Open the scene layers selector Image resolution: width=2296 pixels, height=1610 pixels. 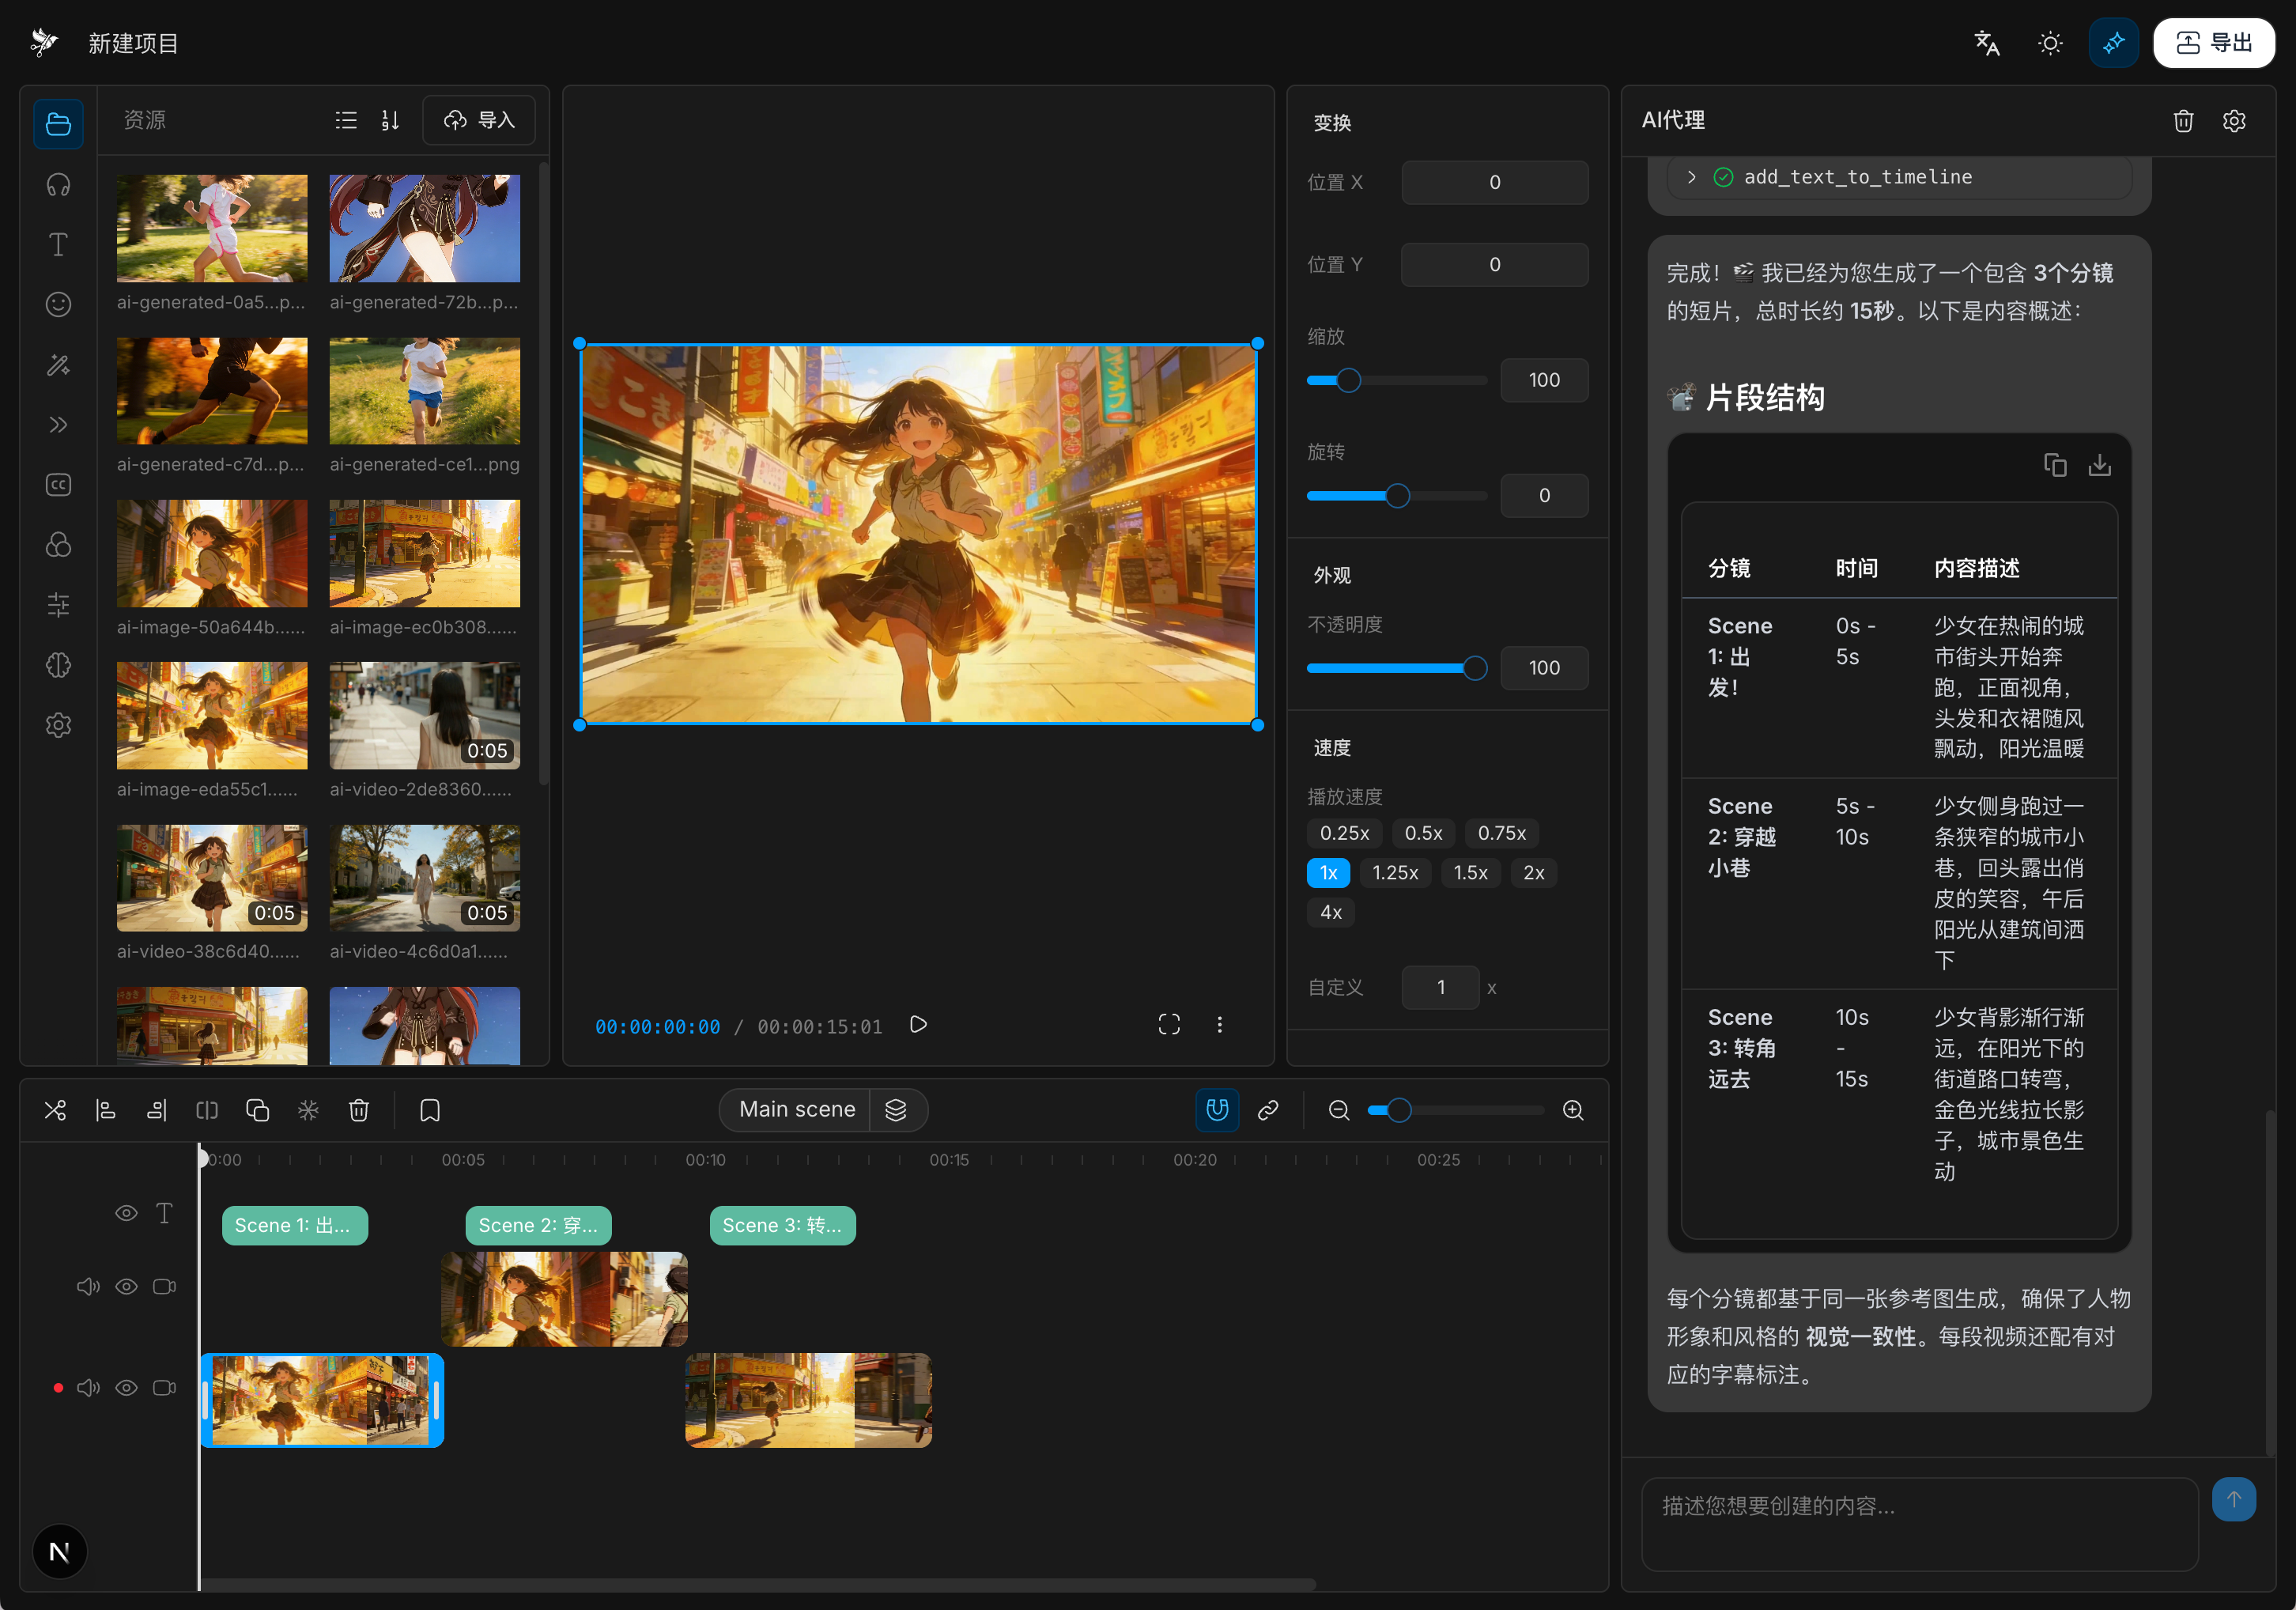pos(896,1110)
